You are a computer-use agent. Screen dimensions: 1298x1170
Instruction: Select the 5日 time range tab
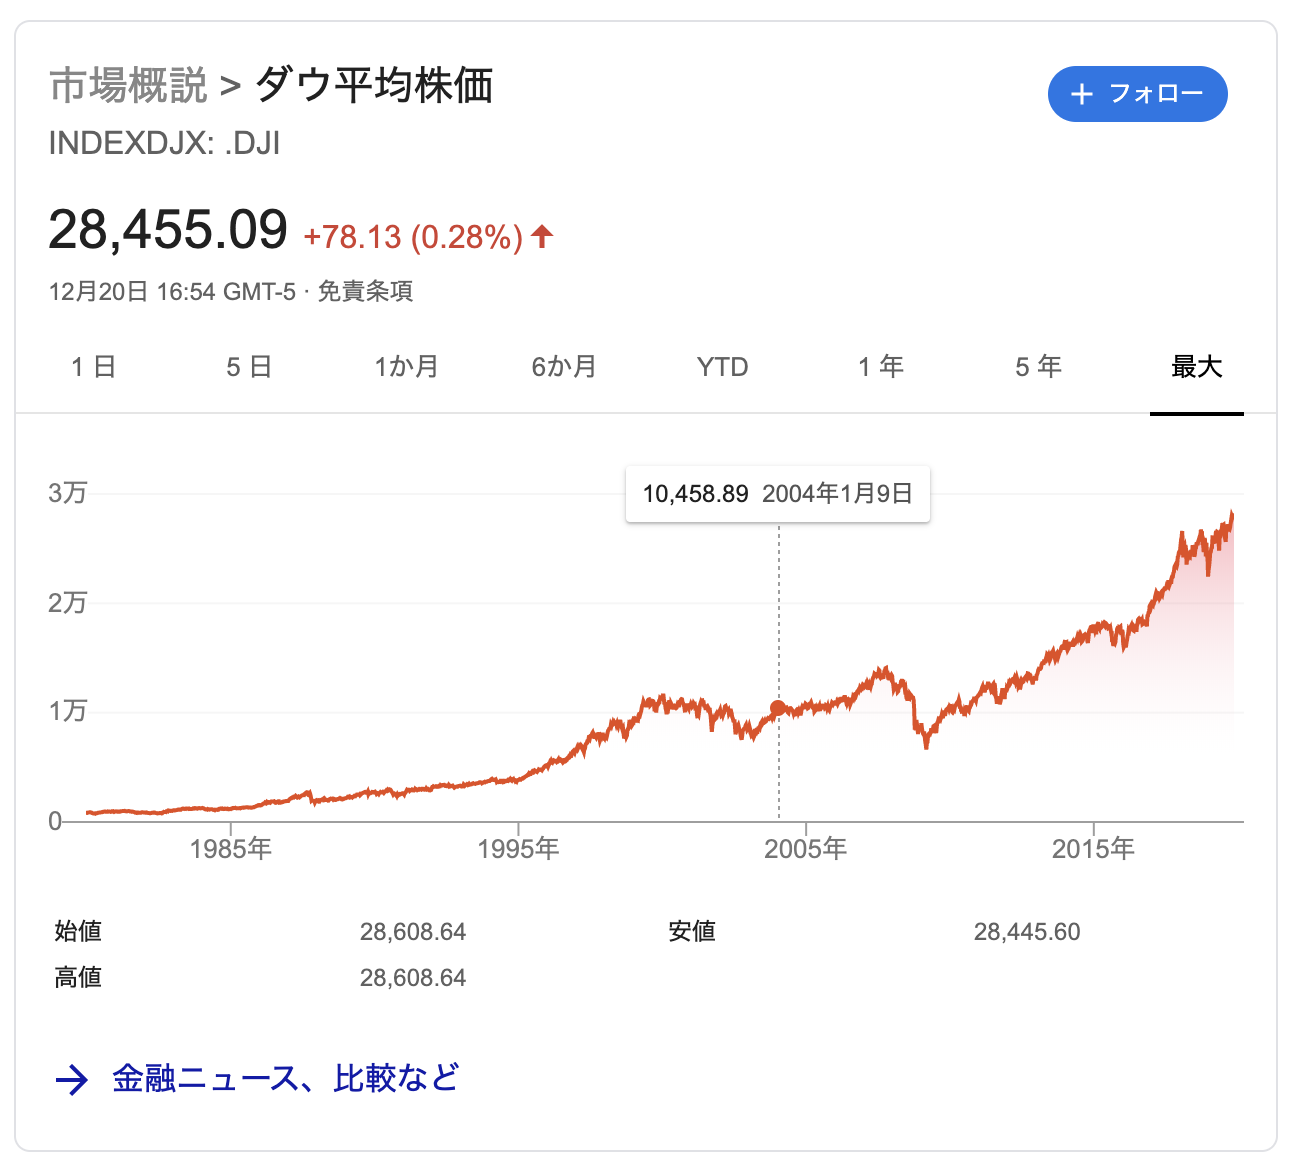(x=249, y=367)
